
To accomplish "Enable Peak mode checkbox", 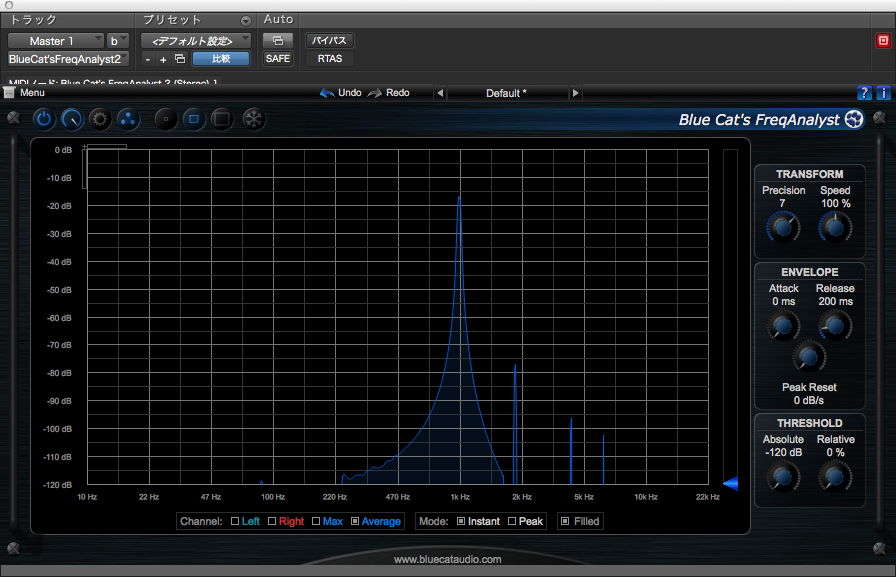I will pos(512,521).
